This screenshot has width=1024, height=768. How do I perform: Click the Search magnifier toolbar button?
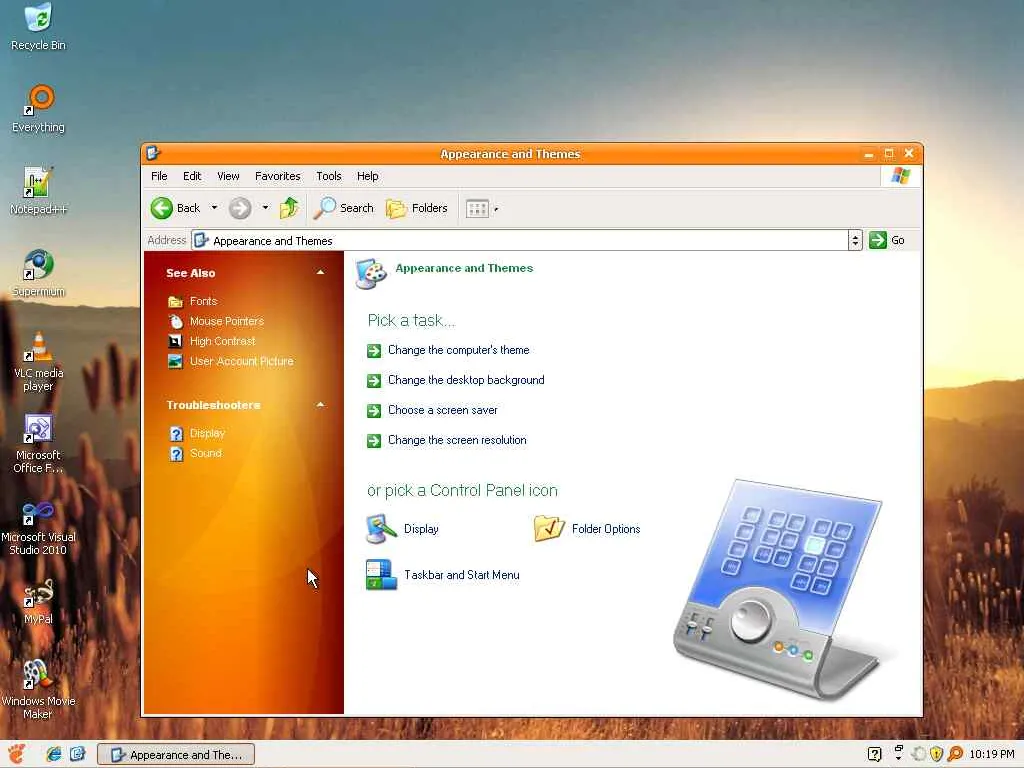tap(344, 208)
